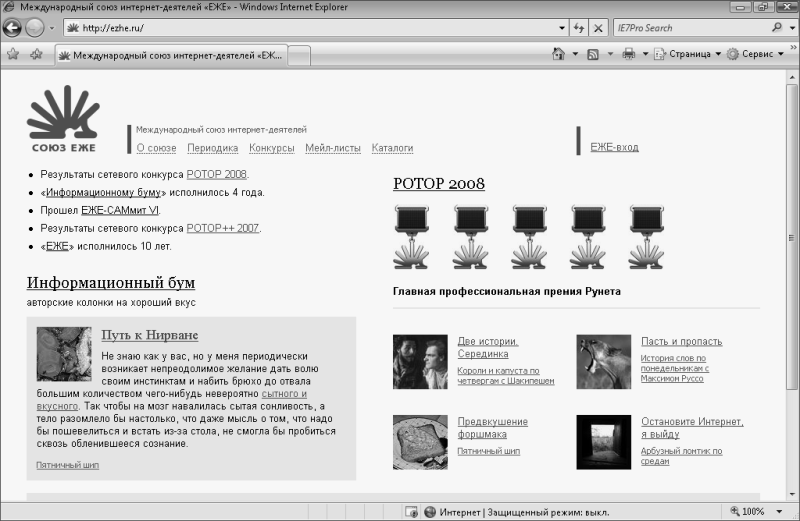Open the Конкурсы link

[271, 148]
